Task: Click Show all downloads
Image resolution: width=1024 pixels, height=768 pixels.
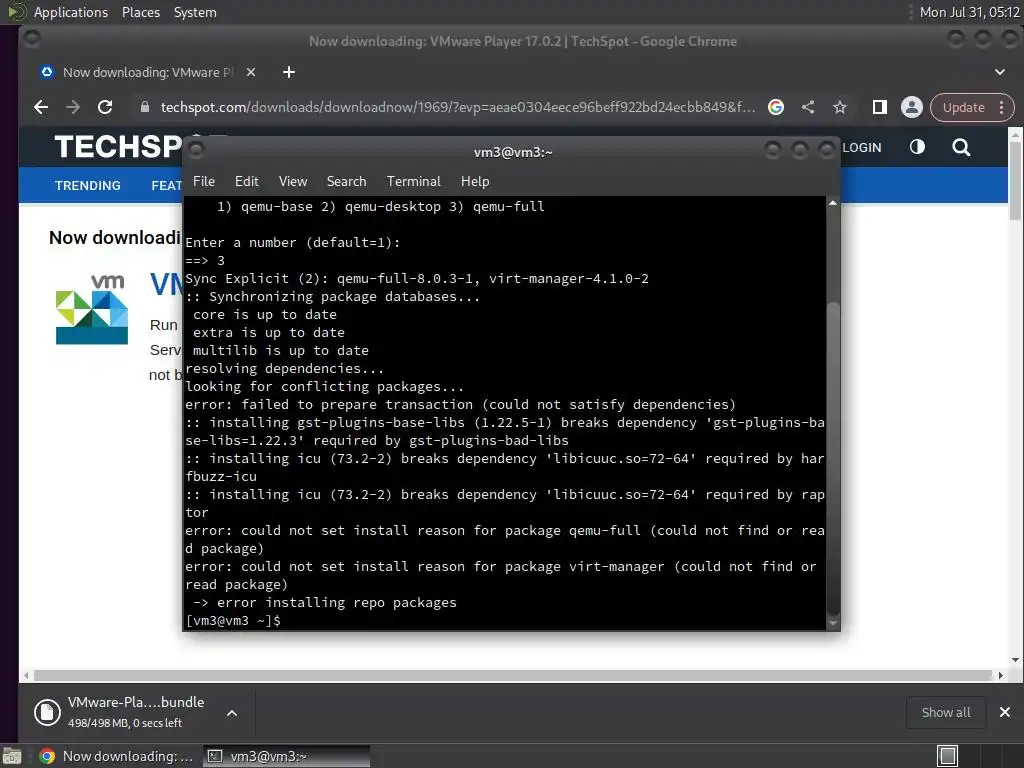Action: point(946,712)
